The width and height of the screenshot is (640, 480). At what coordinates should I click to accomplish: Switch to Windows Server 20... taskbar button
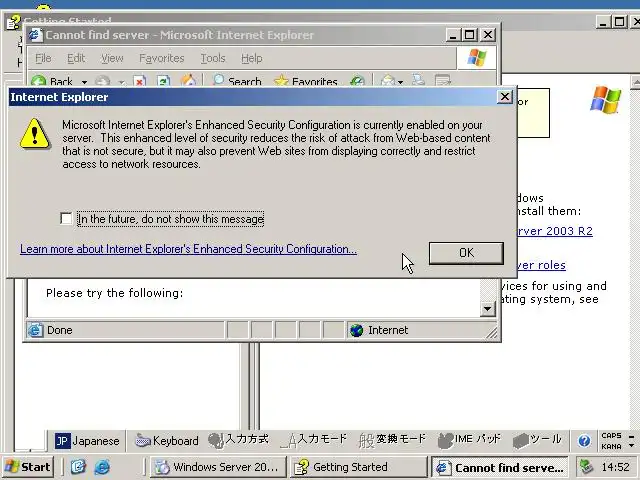coord(219,467)
